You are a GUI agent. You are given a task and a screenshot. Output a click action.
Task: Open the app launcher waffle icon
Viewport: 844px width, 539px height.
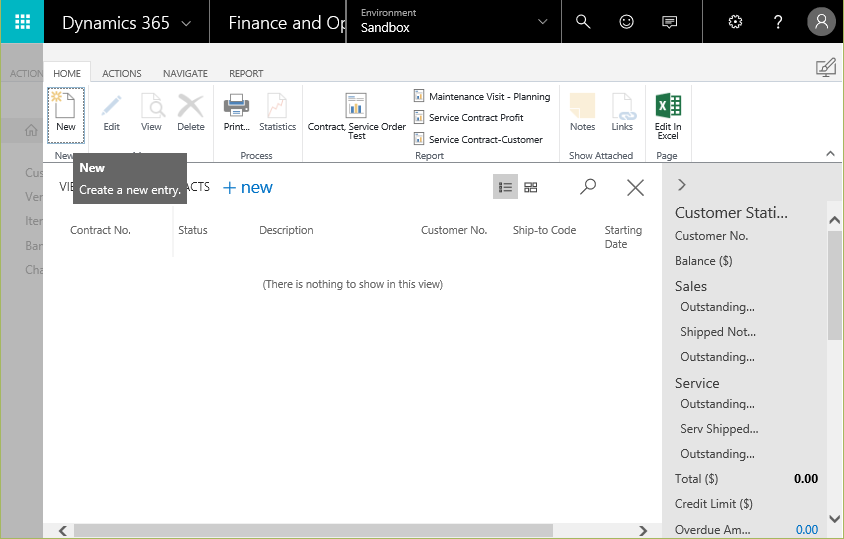pyautogui.click(x=22, y=22)
